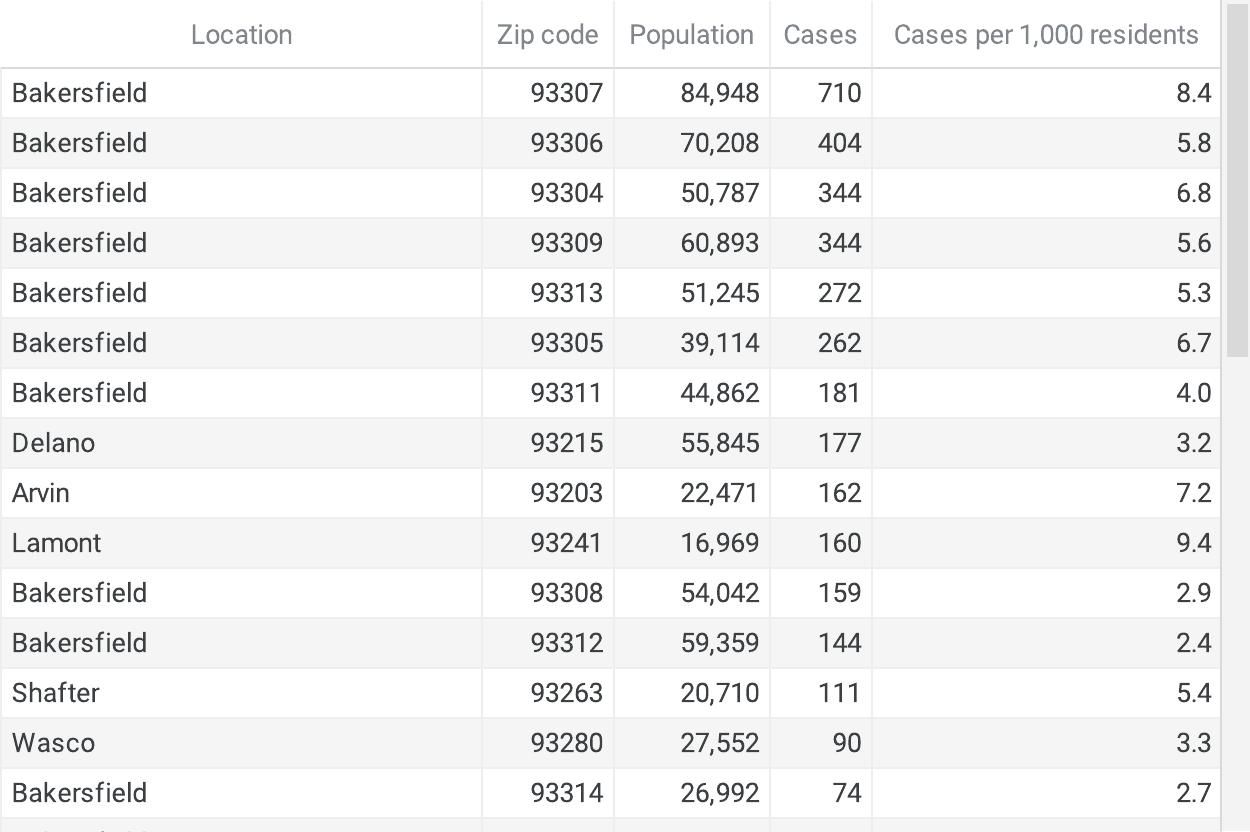Sort by the Population column header
The image size is (1250, 832).
(x=691, y=35)
